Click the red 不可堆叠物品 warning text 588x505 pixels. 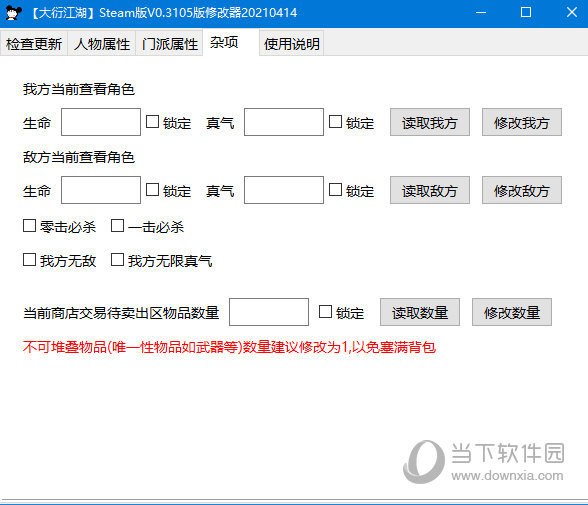click(x=229, y=347)
